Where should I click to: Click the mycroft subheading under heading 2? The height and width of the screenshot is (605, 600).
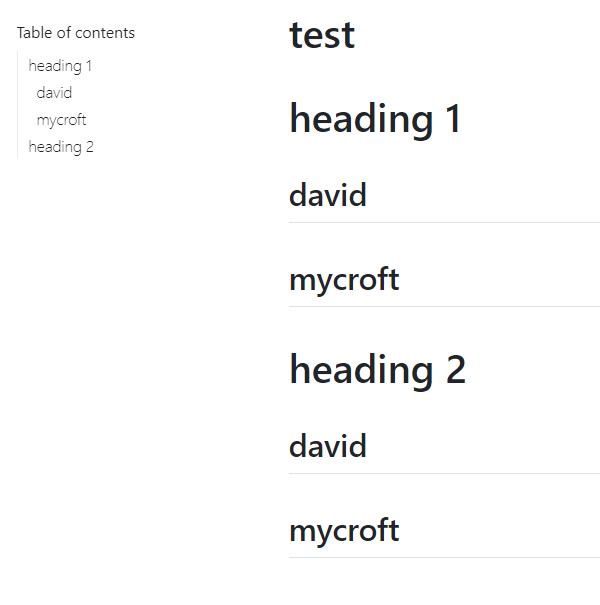pos(344,531)
